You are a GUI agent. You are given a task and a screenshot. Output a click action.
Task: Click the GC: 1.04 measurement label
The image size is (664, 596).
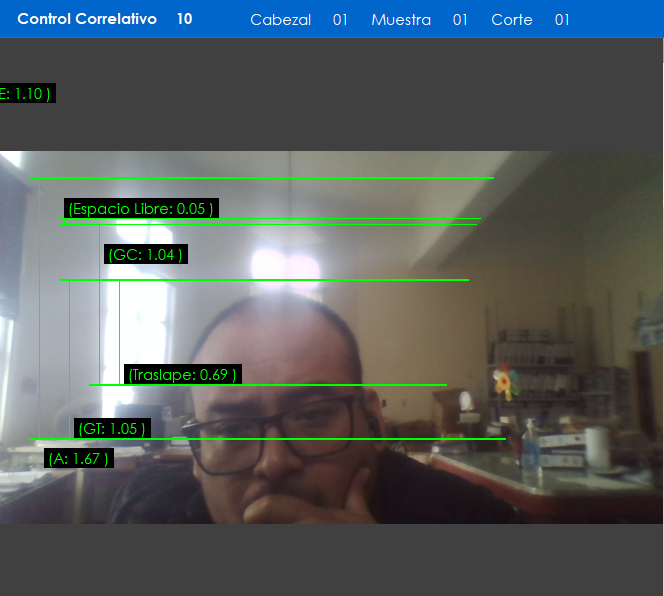(x=145, y=254)
